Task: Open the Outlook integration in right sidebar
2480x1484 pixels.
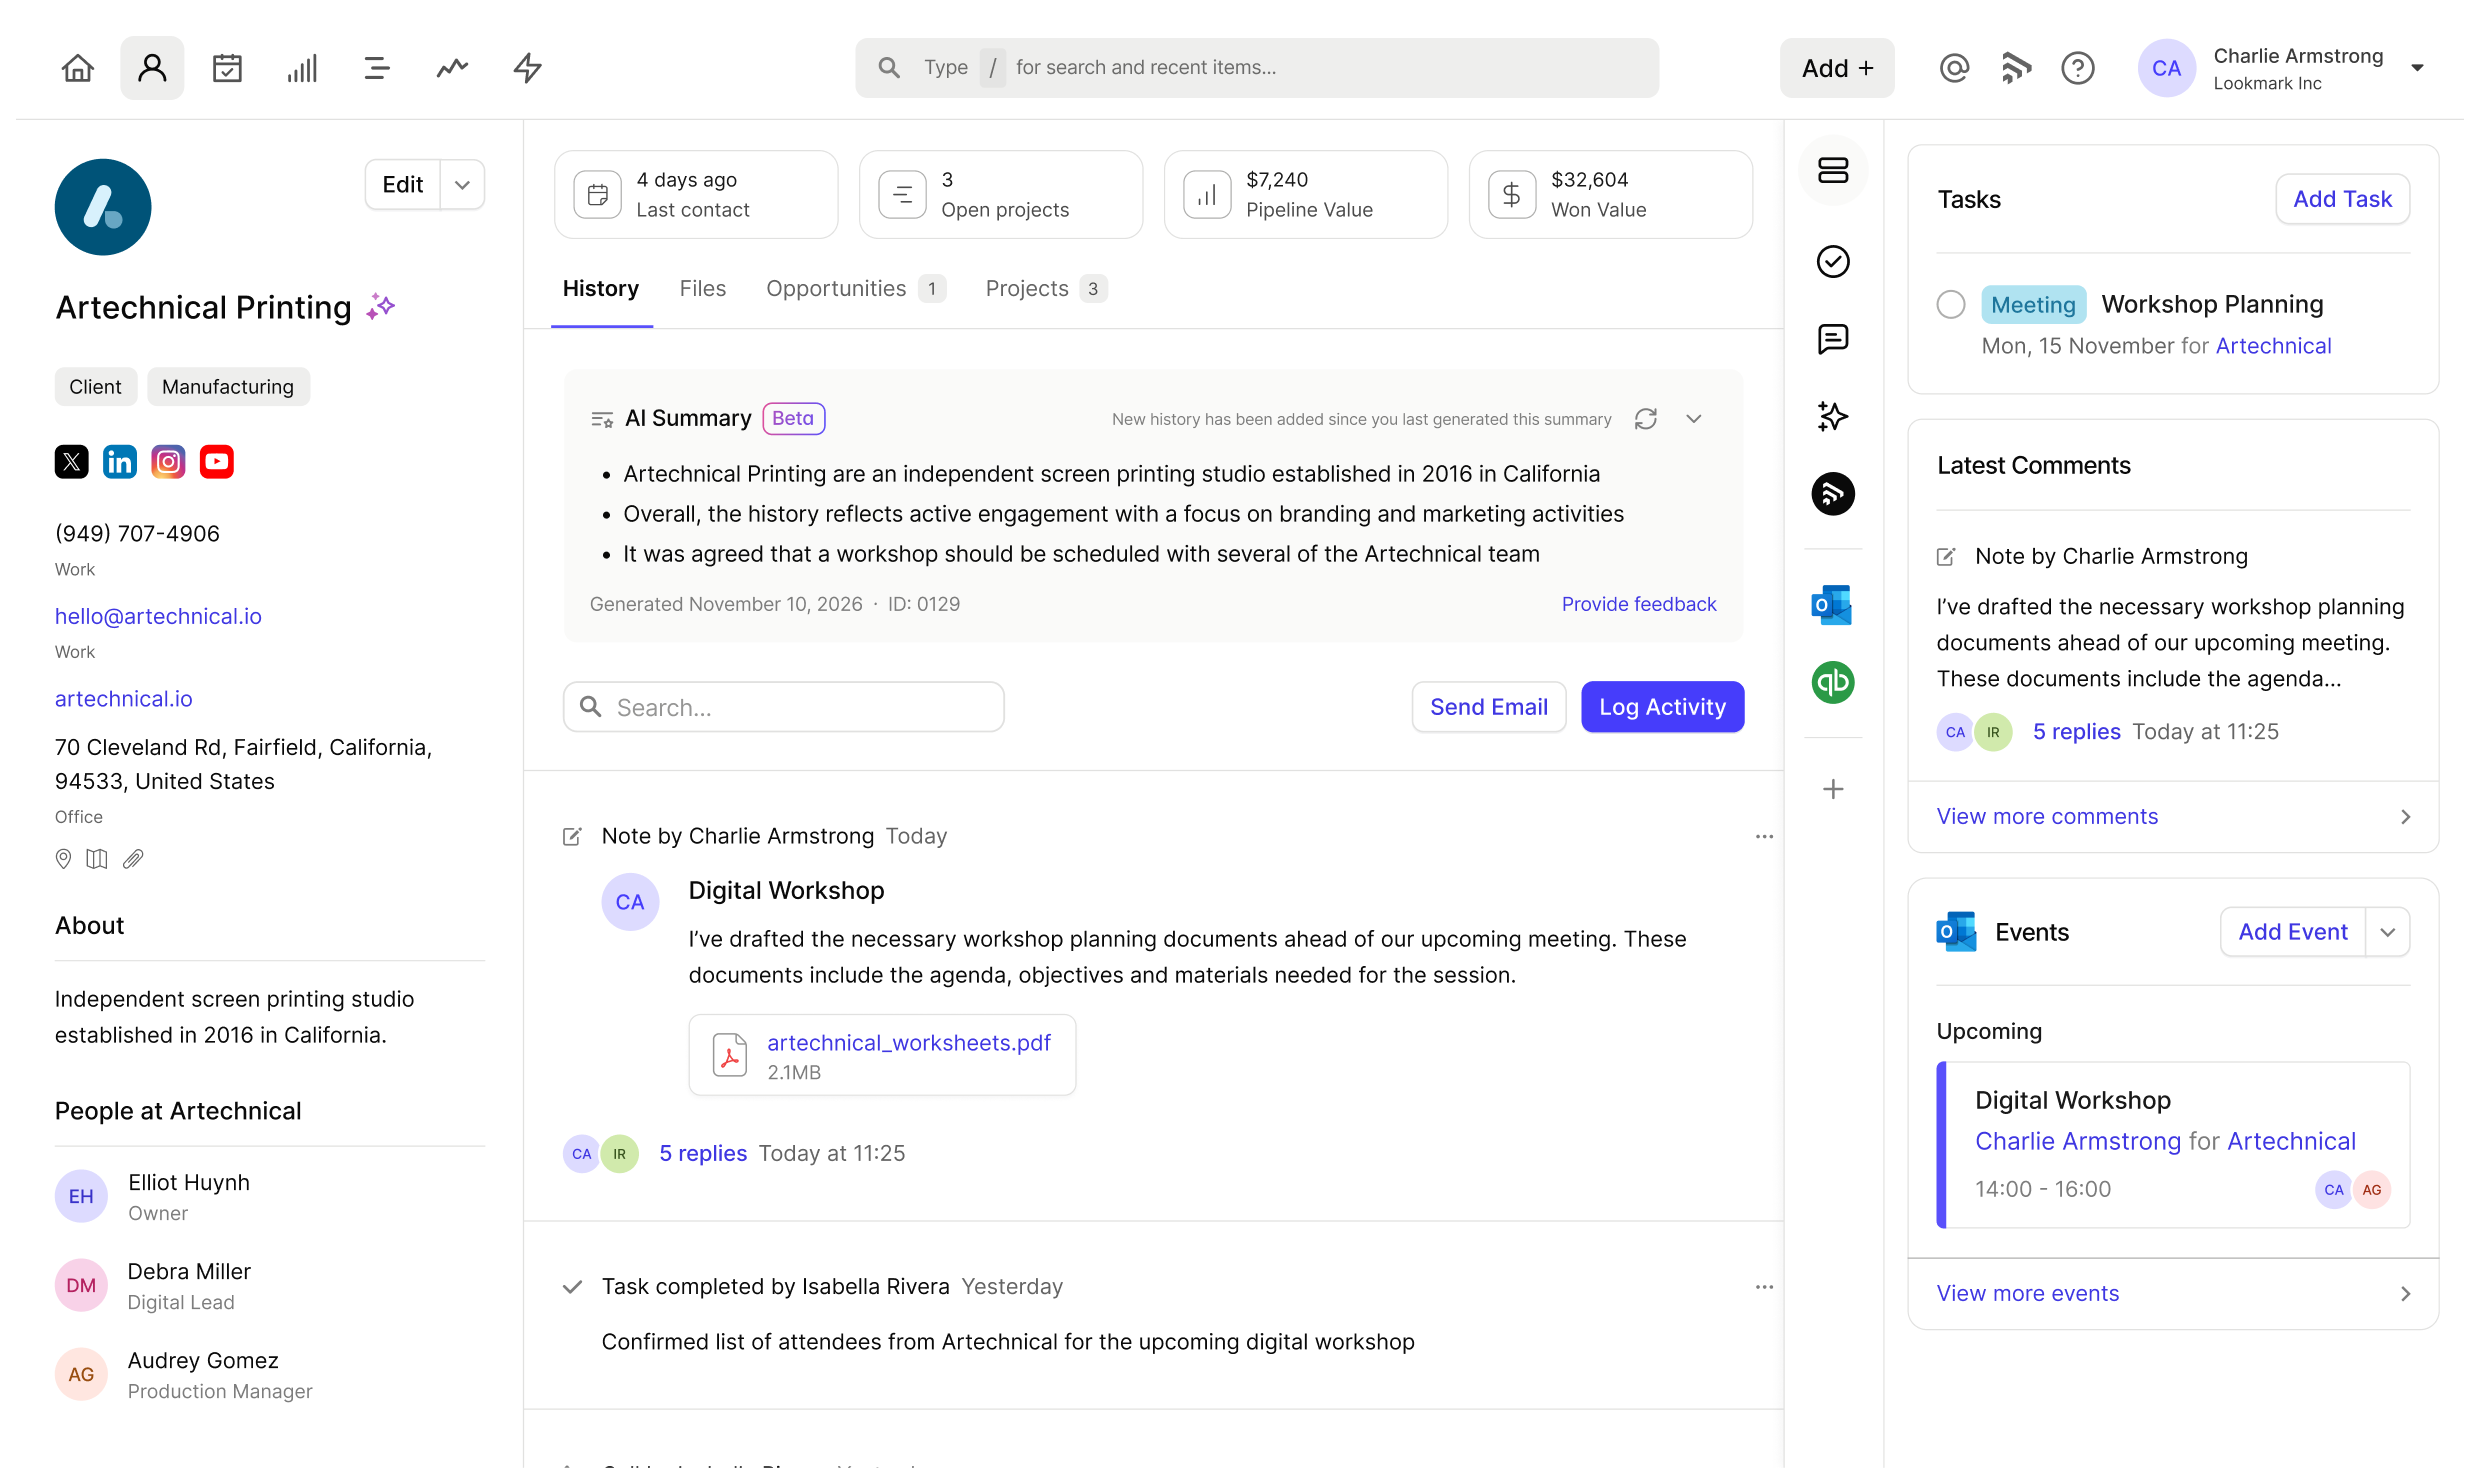Action: click(1833, 605)
